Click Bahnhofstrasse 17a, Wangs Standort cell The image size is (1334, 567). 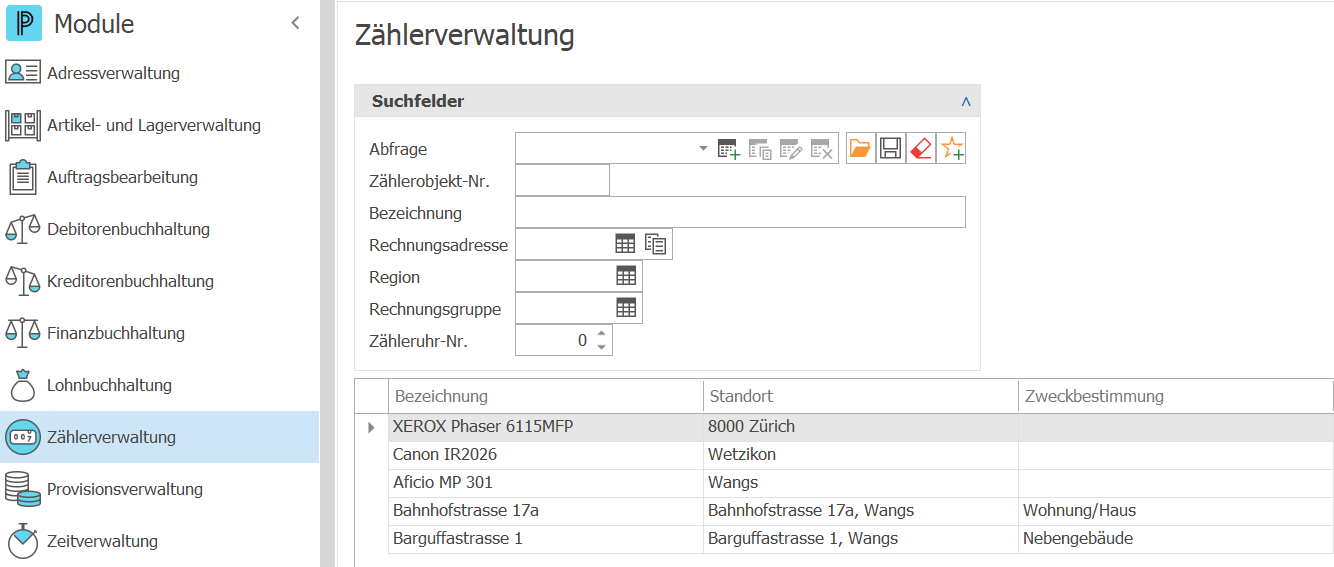point(861,511)
